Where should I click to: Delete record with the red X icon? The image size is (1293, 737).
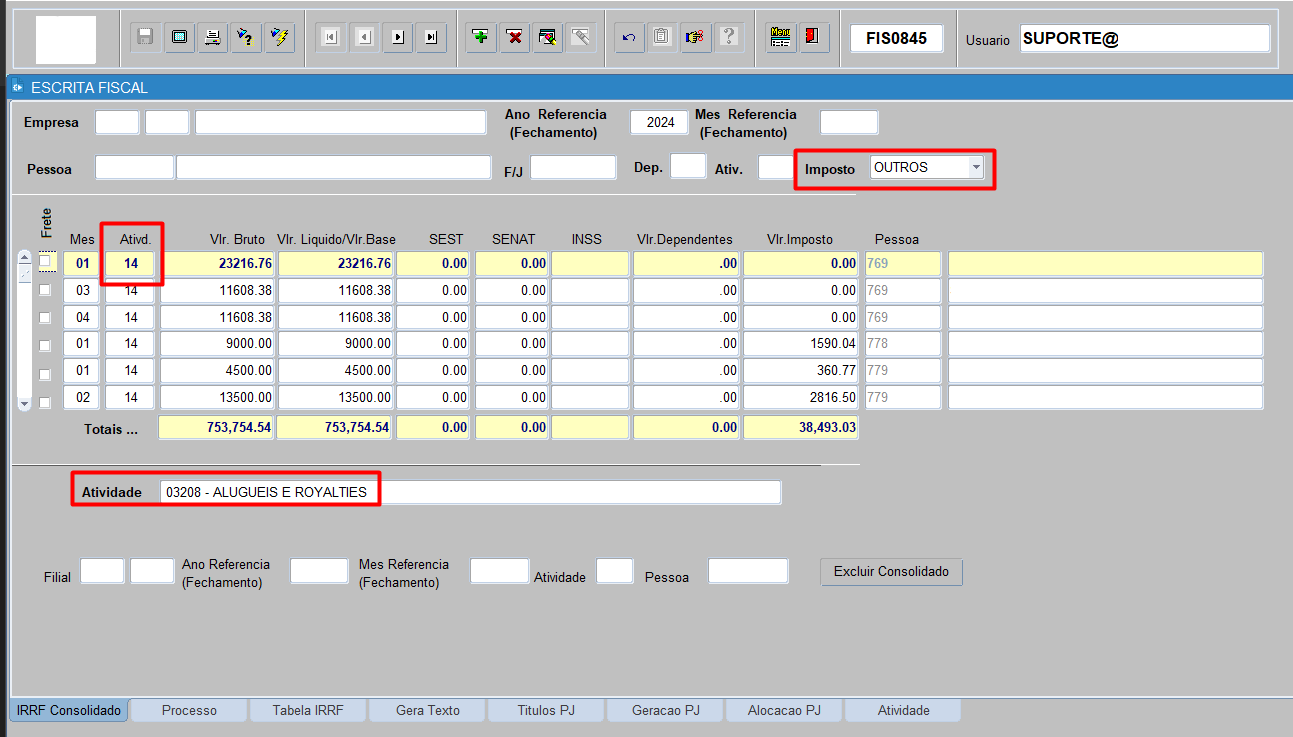(x=514, y=38)
